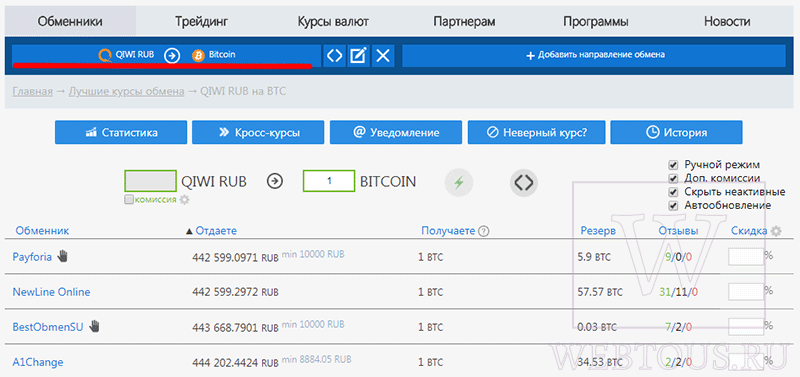
Task: Toggle the Доп. комиссии checkbox
Action: tap(673, 179)
